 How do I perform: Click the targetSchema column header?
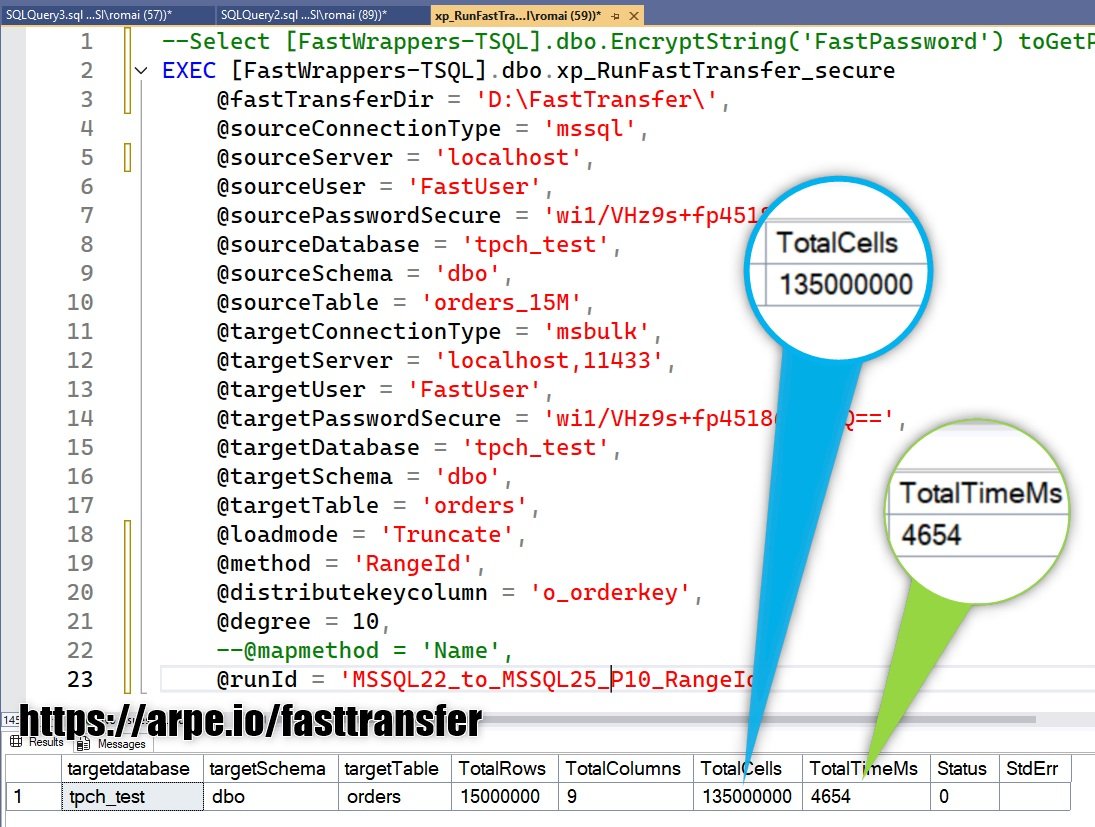click(271, 768)
